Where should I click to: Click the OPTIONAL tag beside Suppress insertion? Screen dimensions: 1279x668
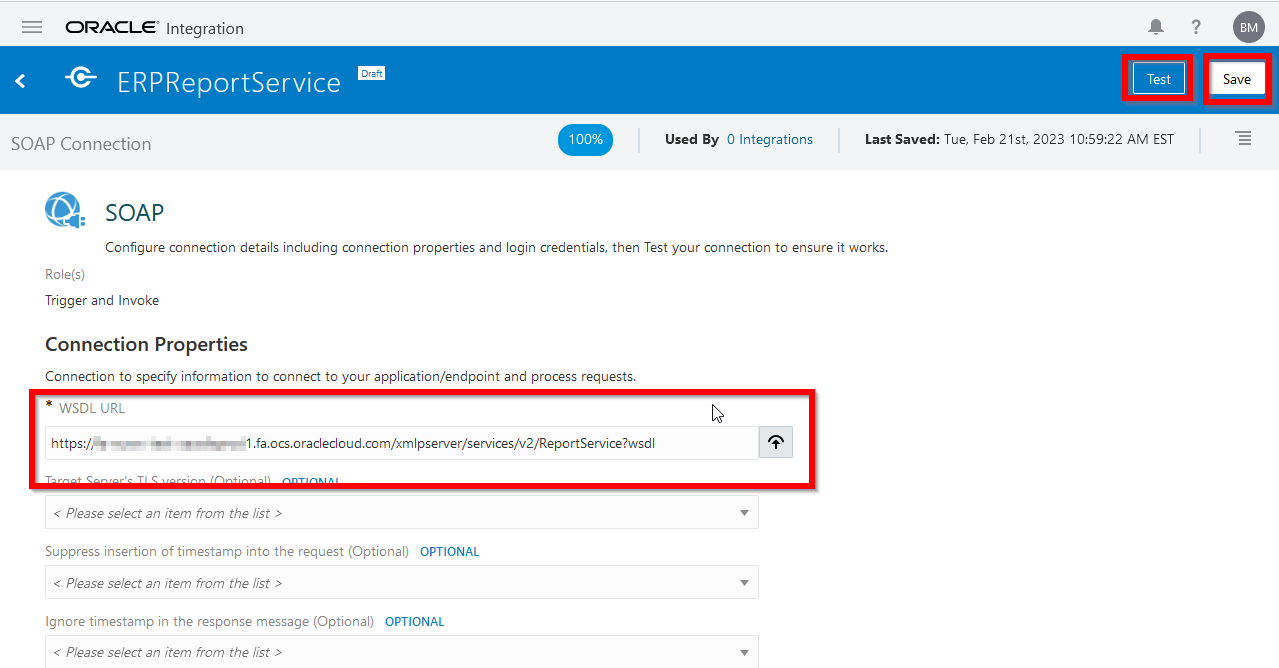tap(449, 552)
